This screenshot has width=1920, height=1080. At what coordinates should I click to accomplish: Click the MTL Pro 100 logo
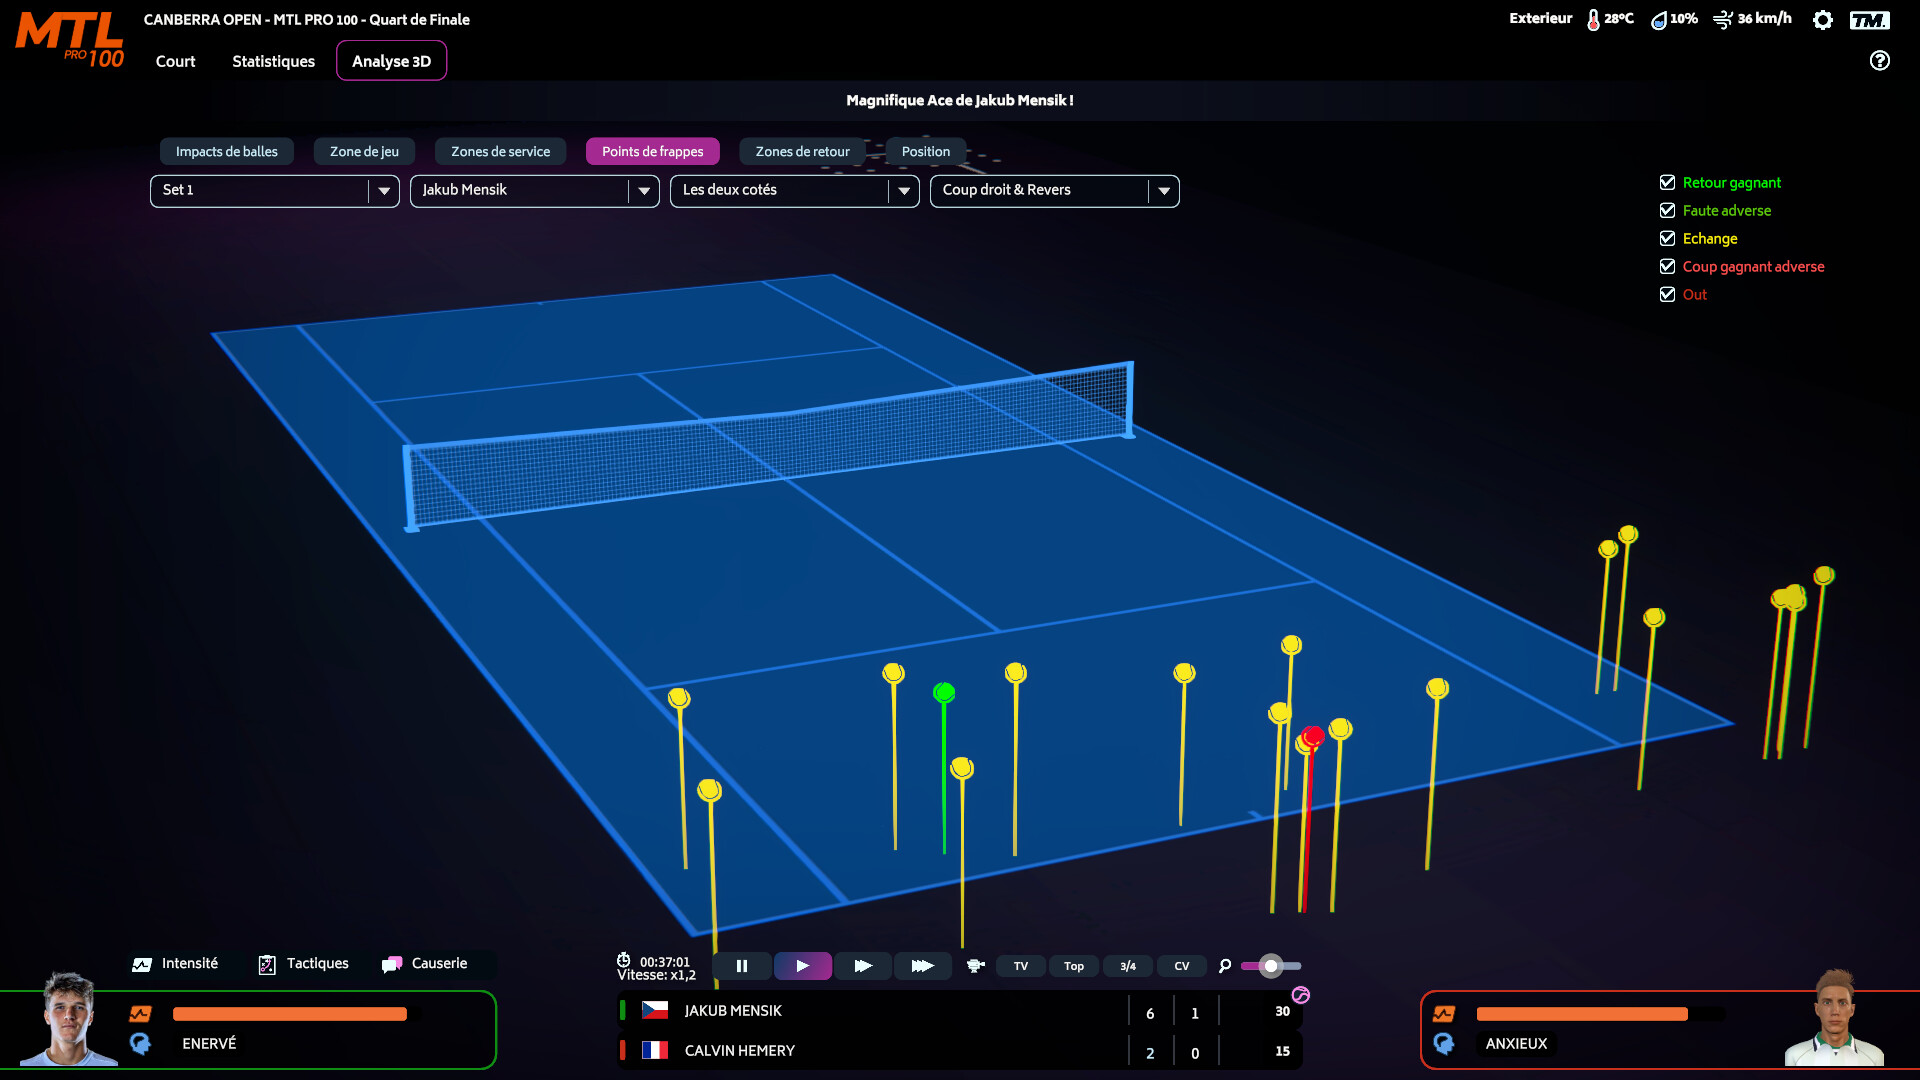point(69,40)
